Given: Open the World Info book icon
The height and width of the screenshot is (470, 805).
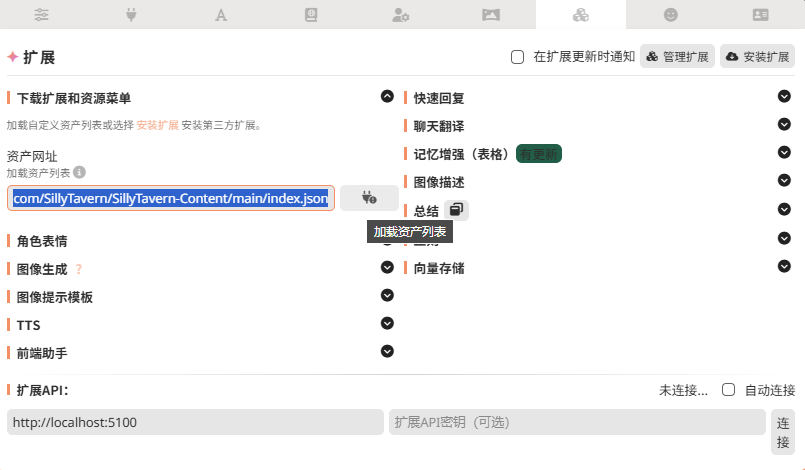Looking at the screenshot, I should 310,15.
